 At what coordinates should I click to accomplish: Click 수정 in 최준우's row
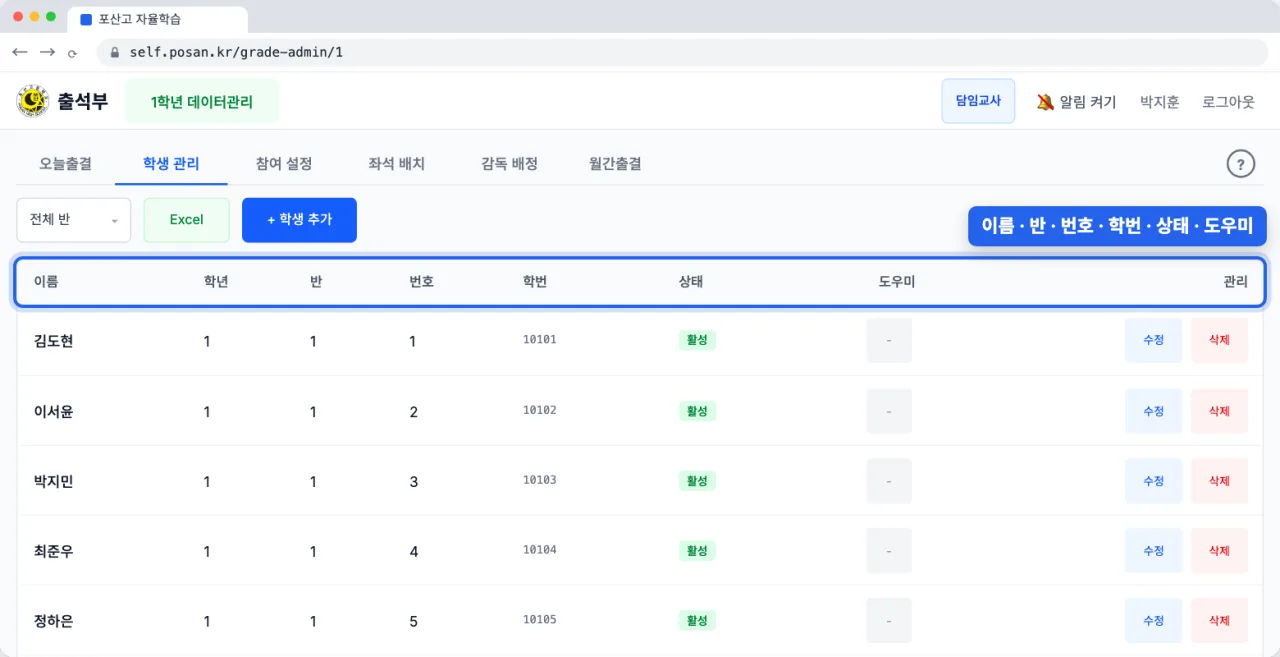click(1153, 550)
